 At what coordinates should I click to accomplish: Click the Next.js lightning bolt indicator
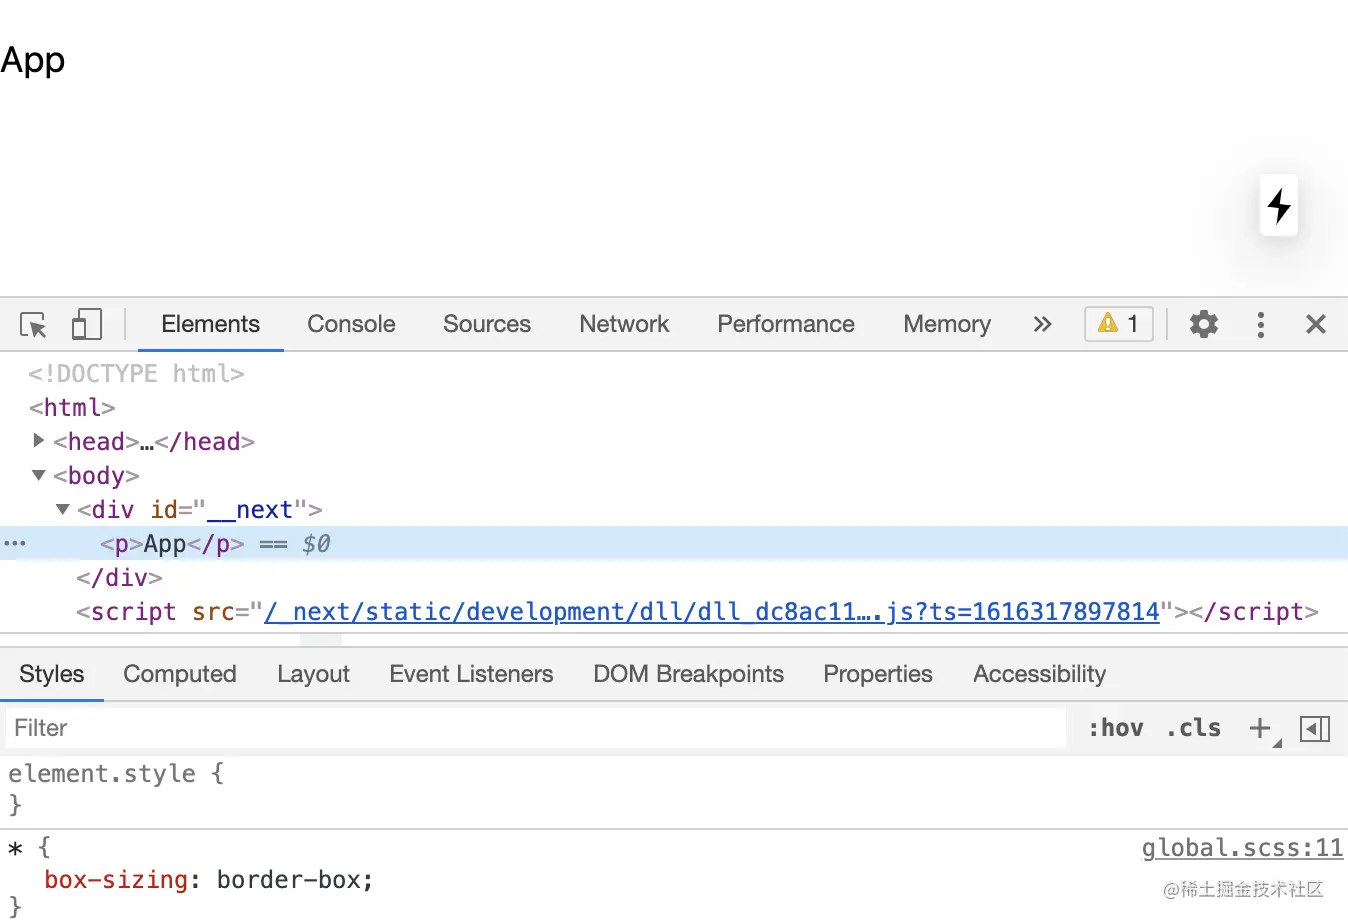tap(1279, 206)
